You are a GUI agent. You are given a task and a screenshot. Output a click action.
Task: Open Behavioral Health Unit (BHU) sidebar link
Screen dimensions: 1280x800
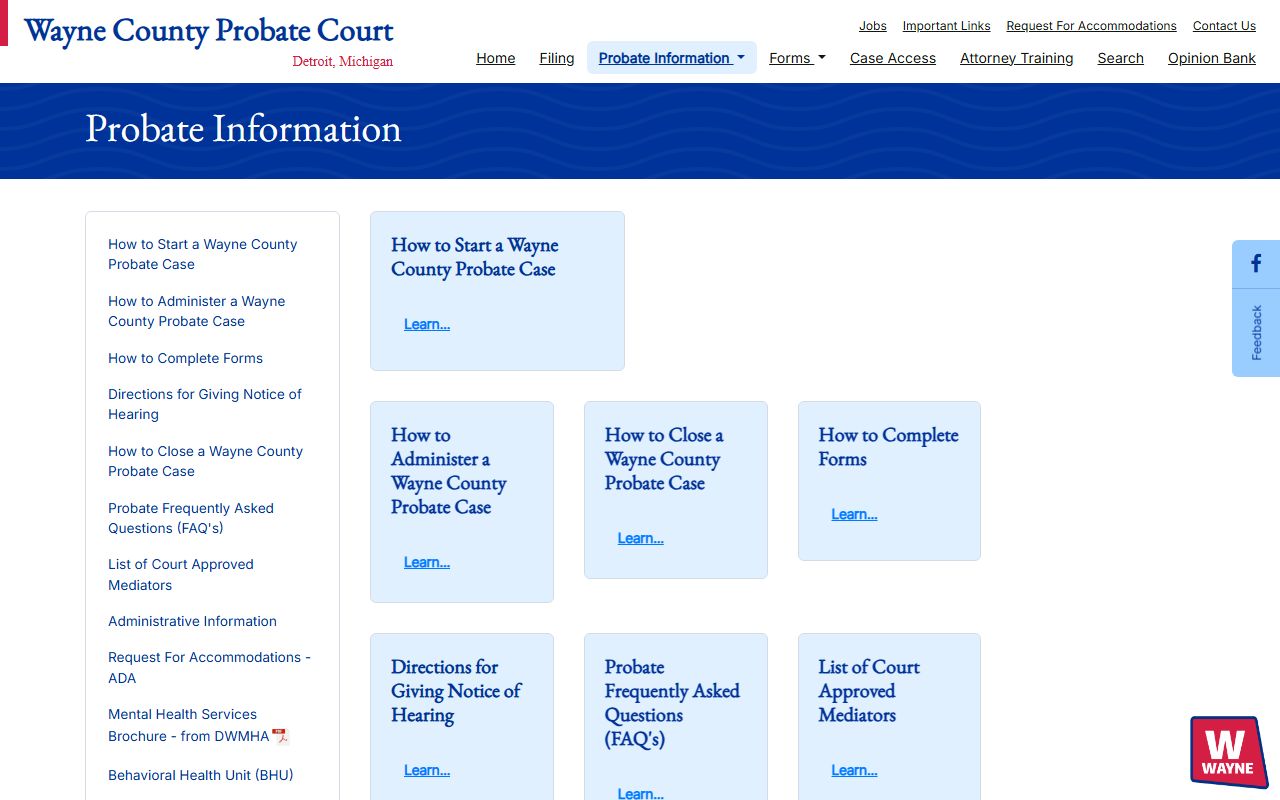200,775
